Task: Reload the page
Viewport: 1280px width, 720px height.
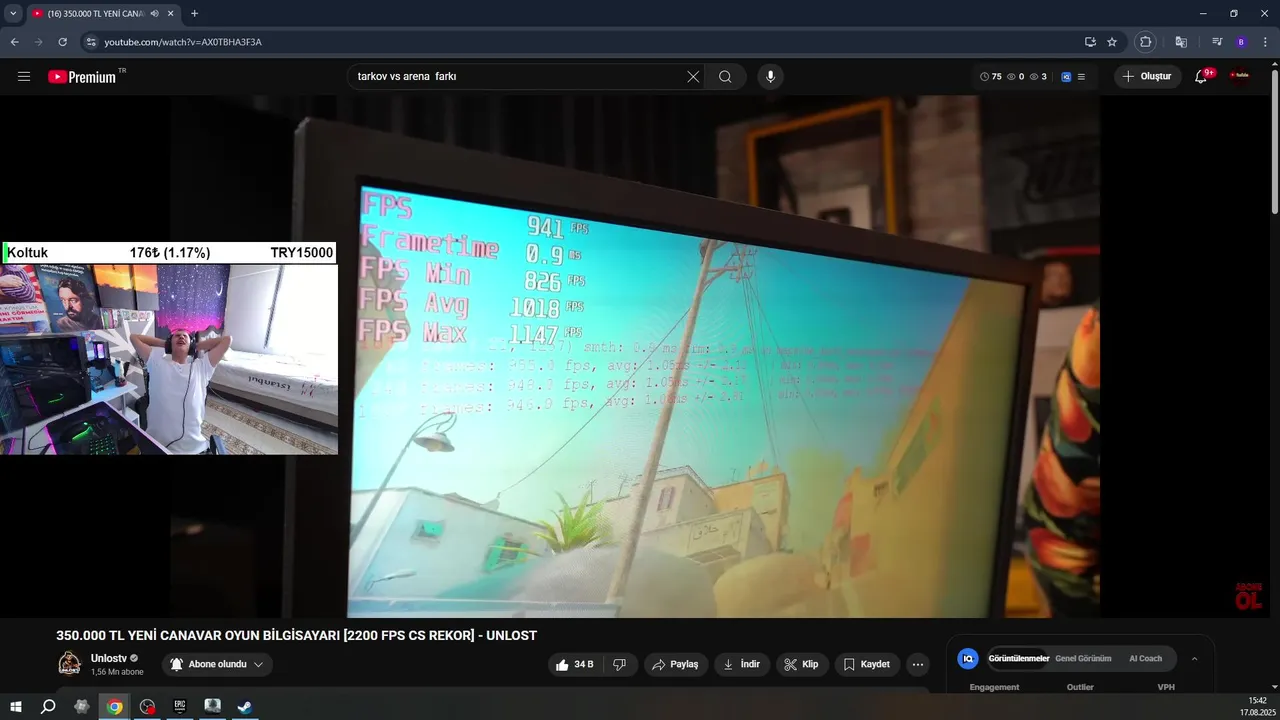Action: coord(62,42)
